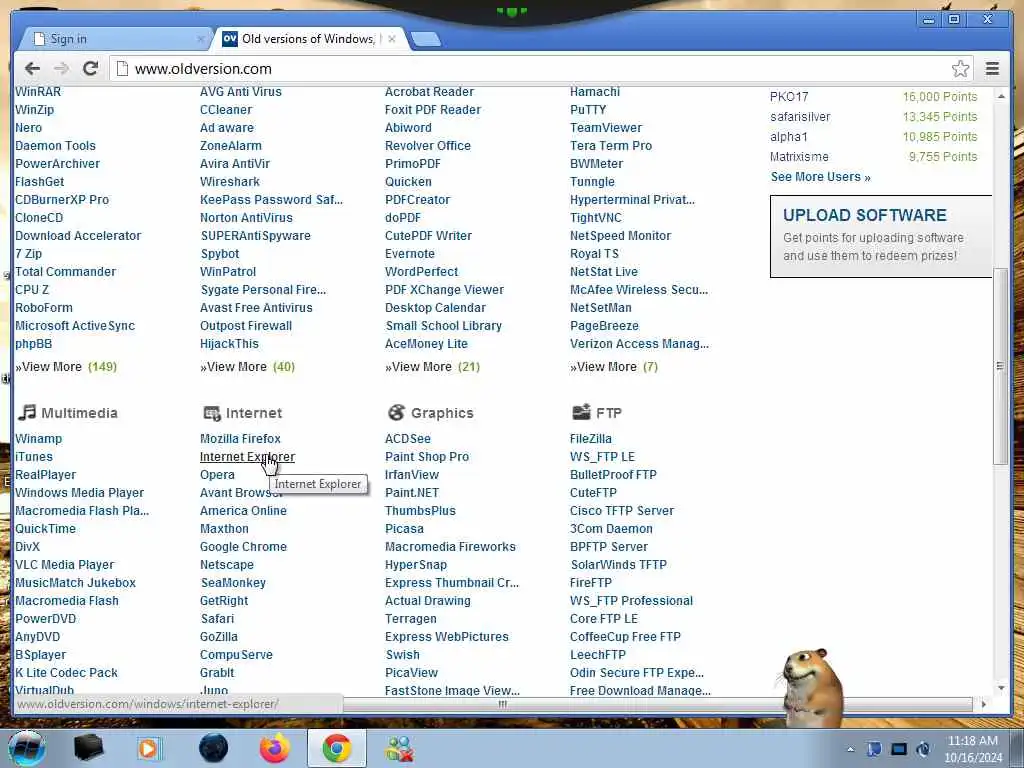Open the WinZip link

click(35, 110)
